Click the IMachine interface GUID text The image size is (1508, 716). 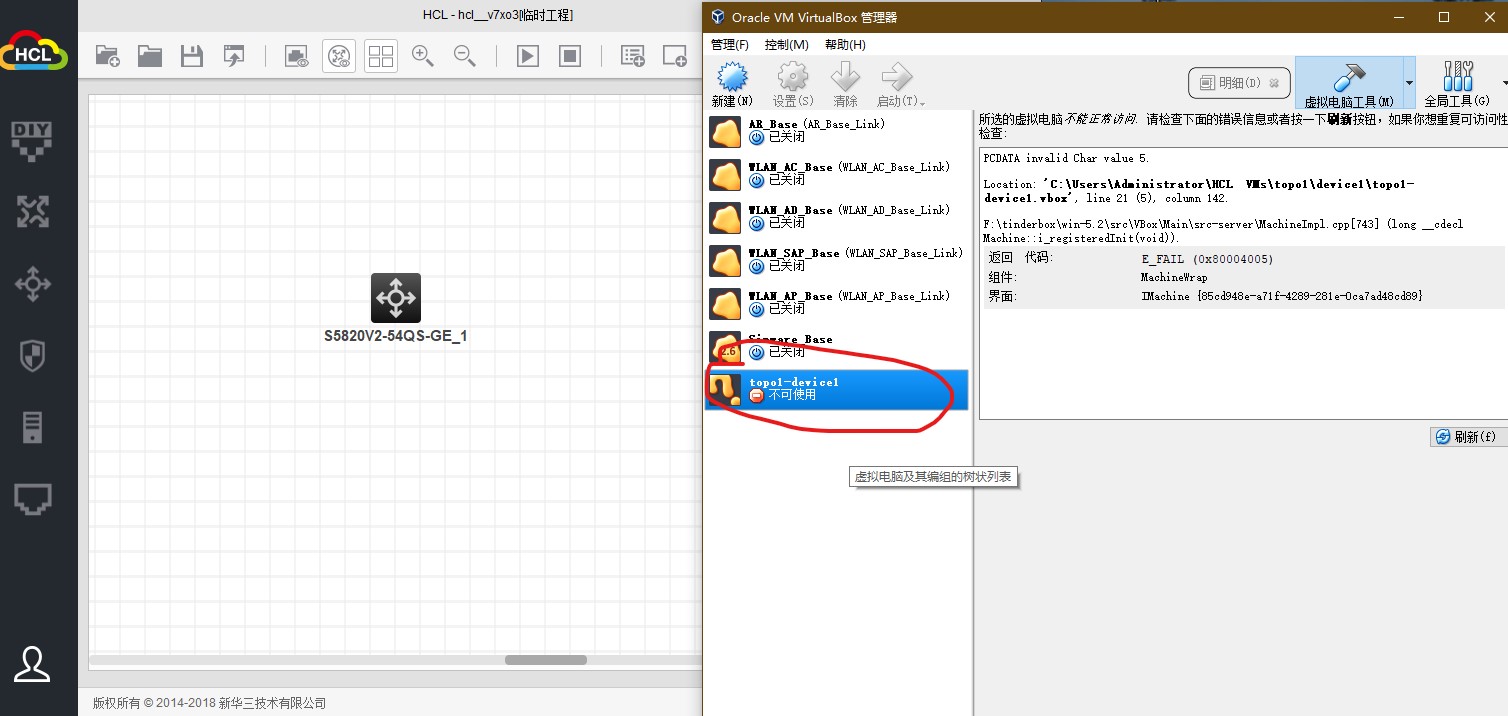click(x=1281, y=296)
